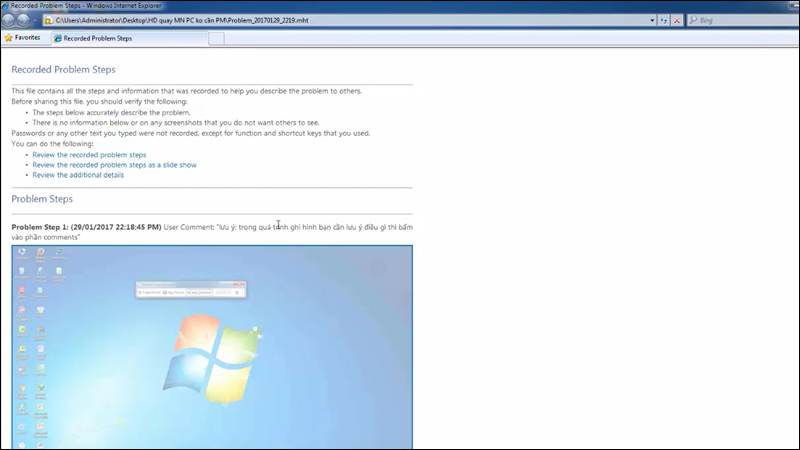Click the Refresh icon beside address bar
800x450 pixels.
click(x=663, y=20)
